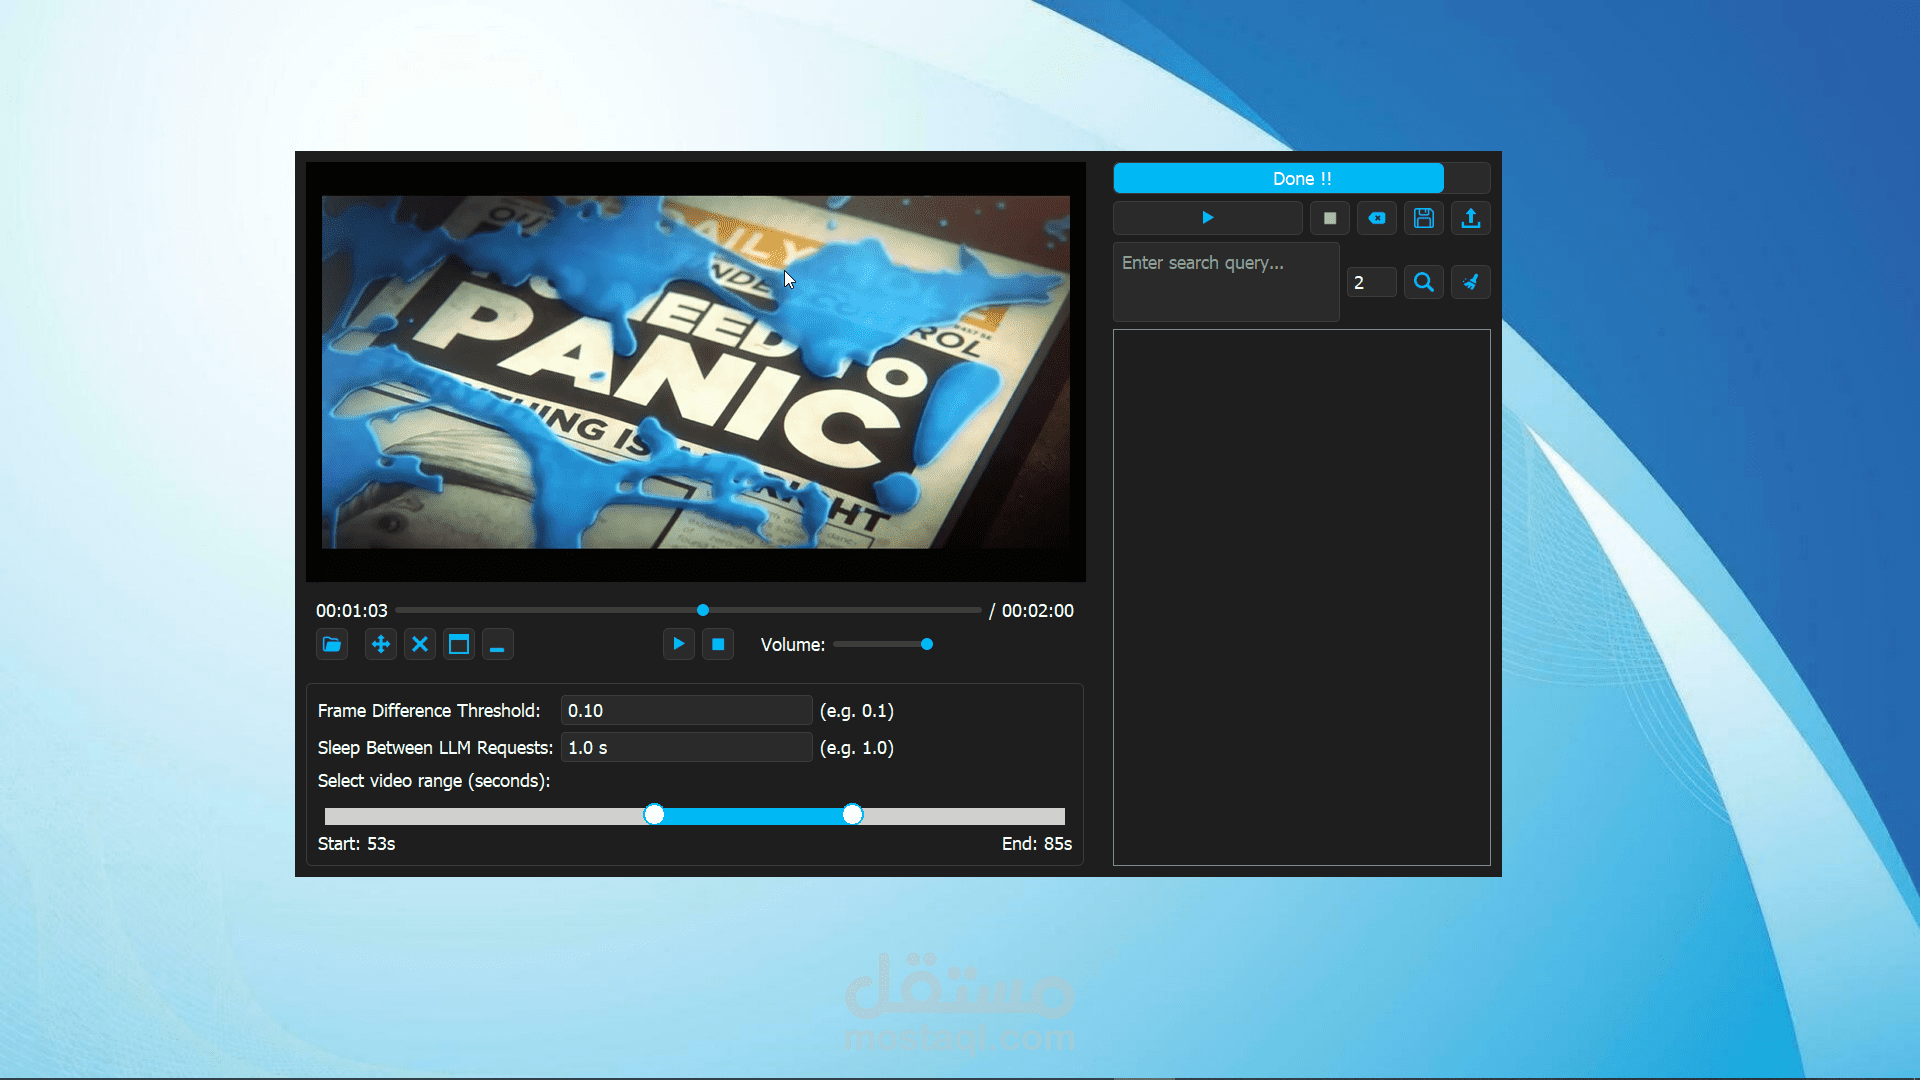
Task: Clear search results with the broom icon
Action: [1471, 282]
